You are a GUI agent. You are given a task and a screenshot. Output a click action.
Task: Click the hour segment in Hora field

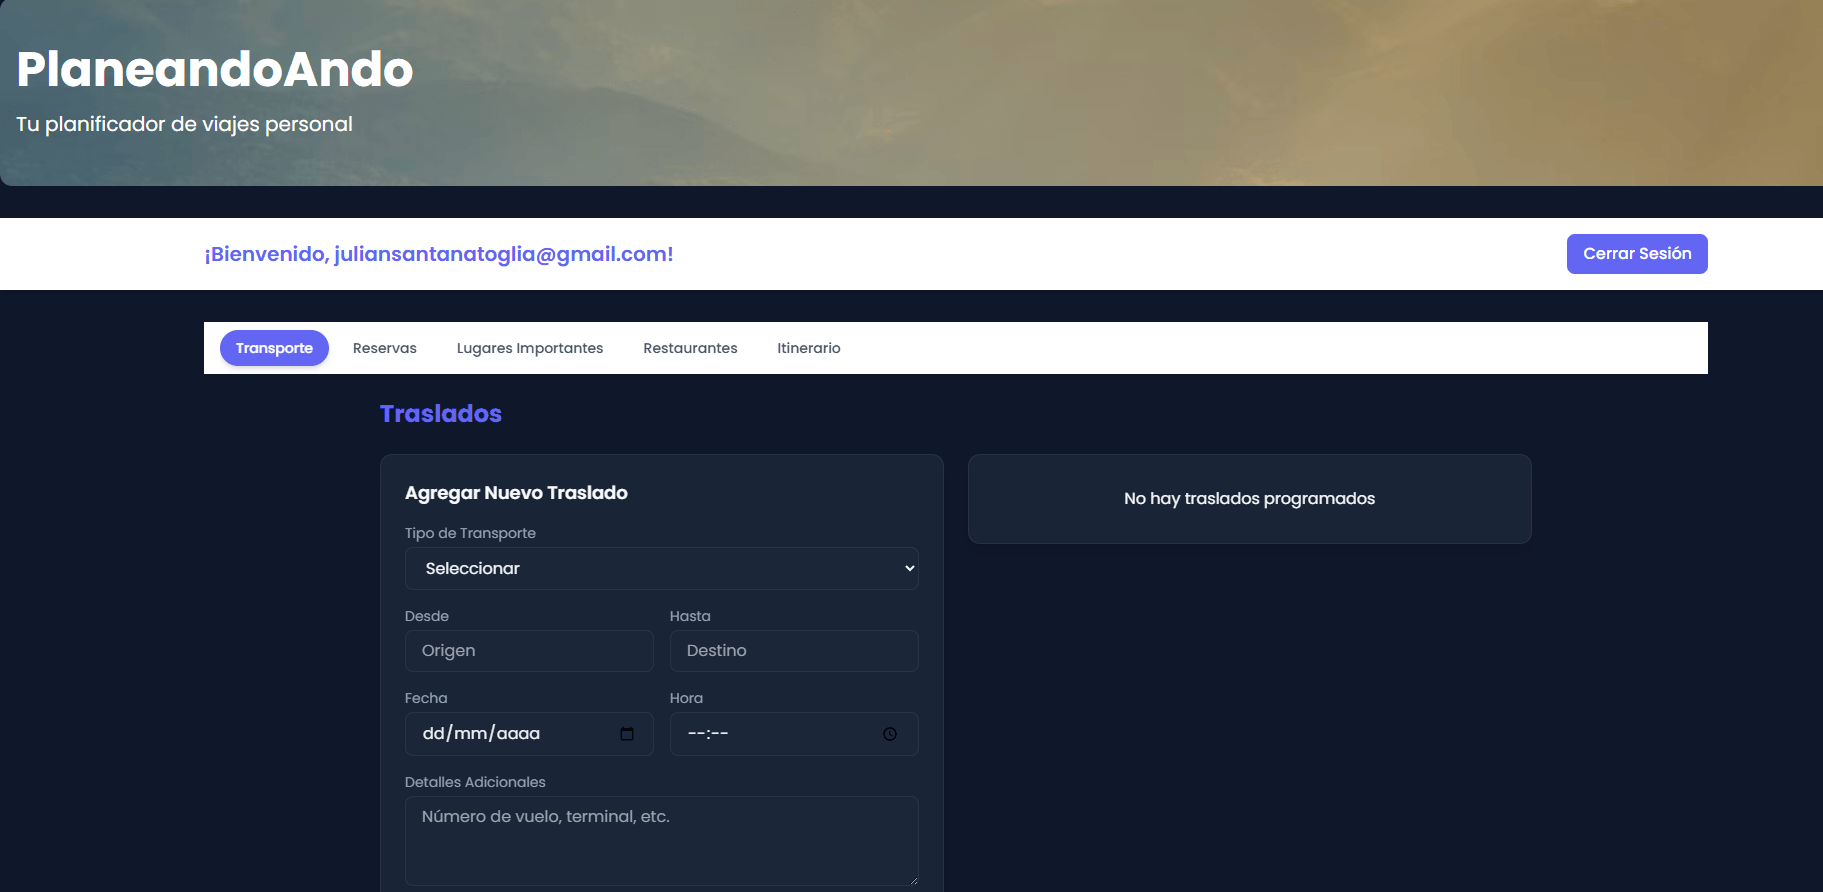click(696, 734)
